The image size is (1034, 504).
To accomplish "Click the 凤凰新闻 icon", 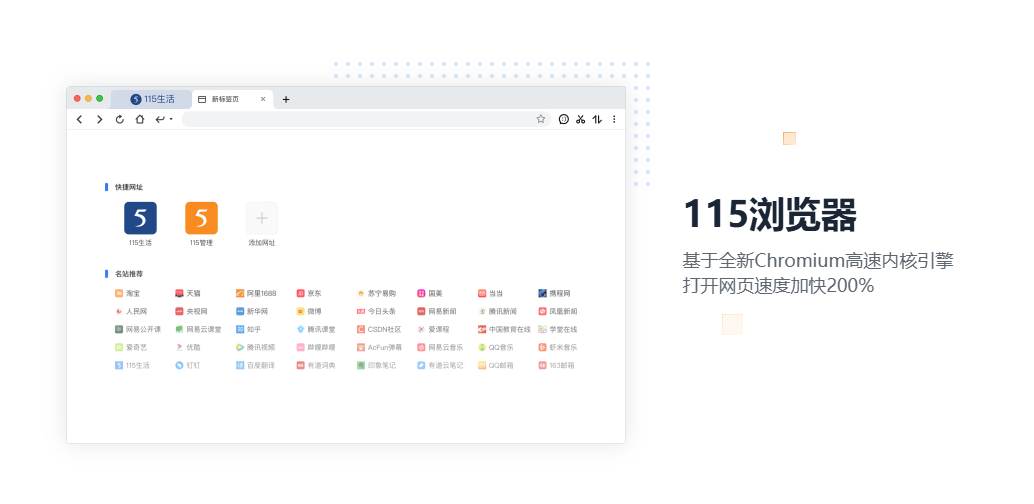I will coord(543,311).
